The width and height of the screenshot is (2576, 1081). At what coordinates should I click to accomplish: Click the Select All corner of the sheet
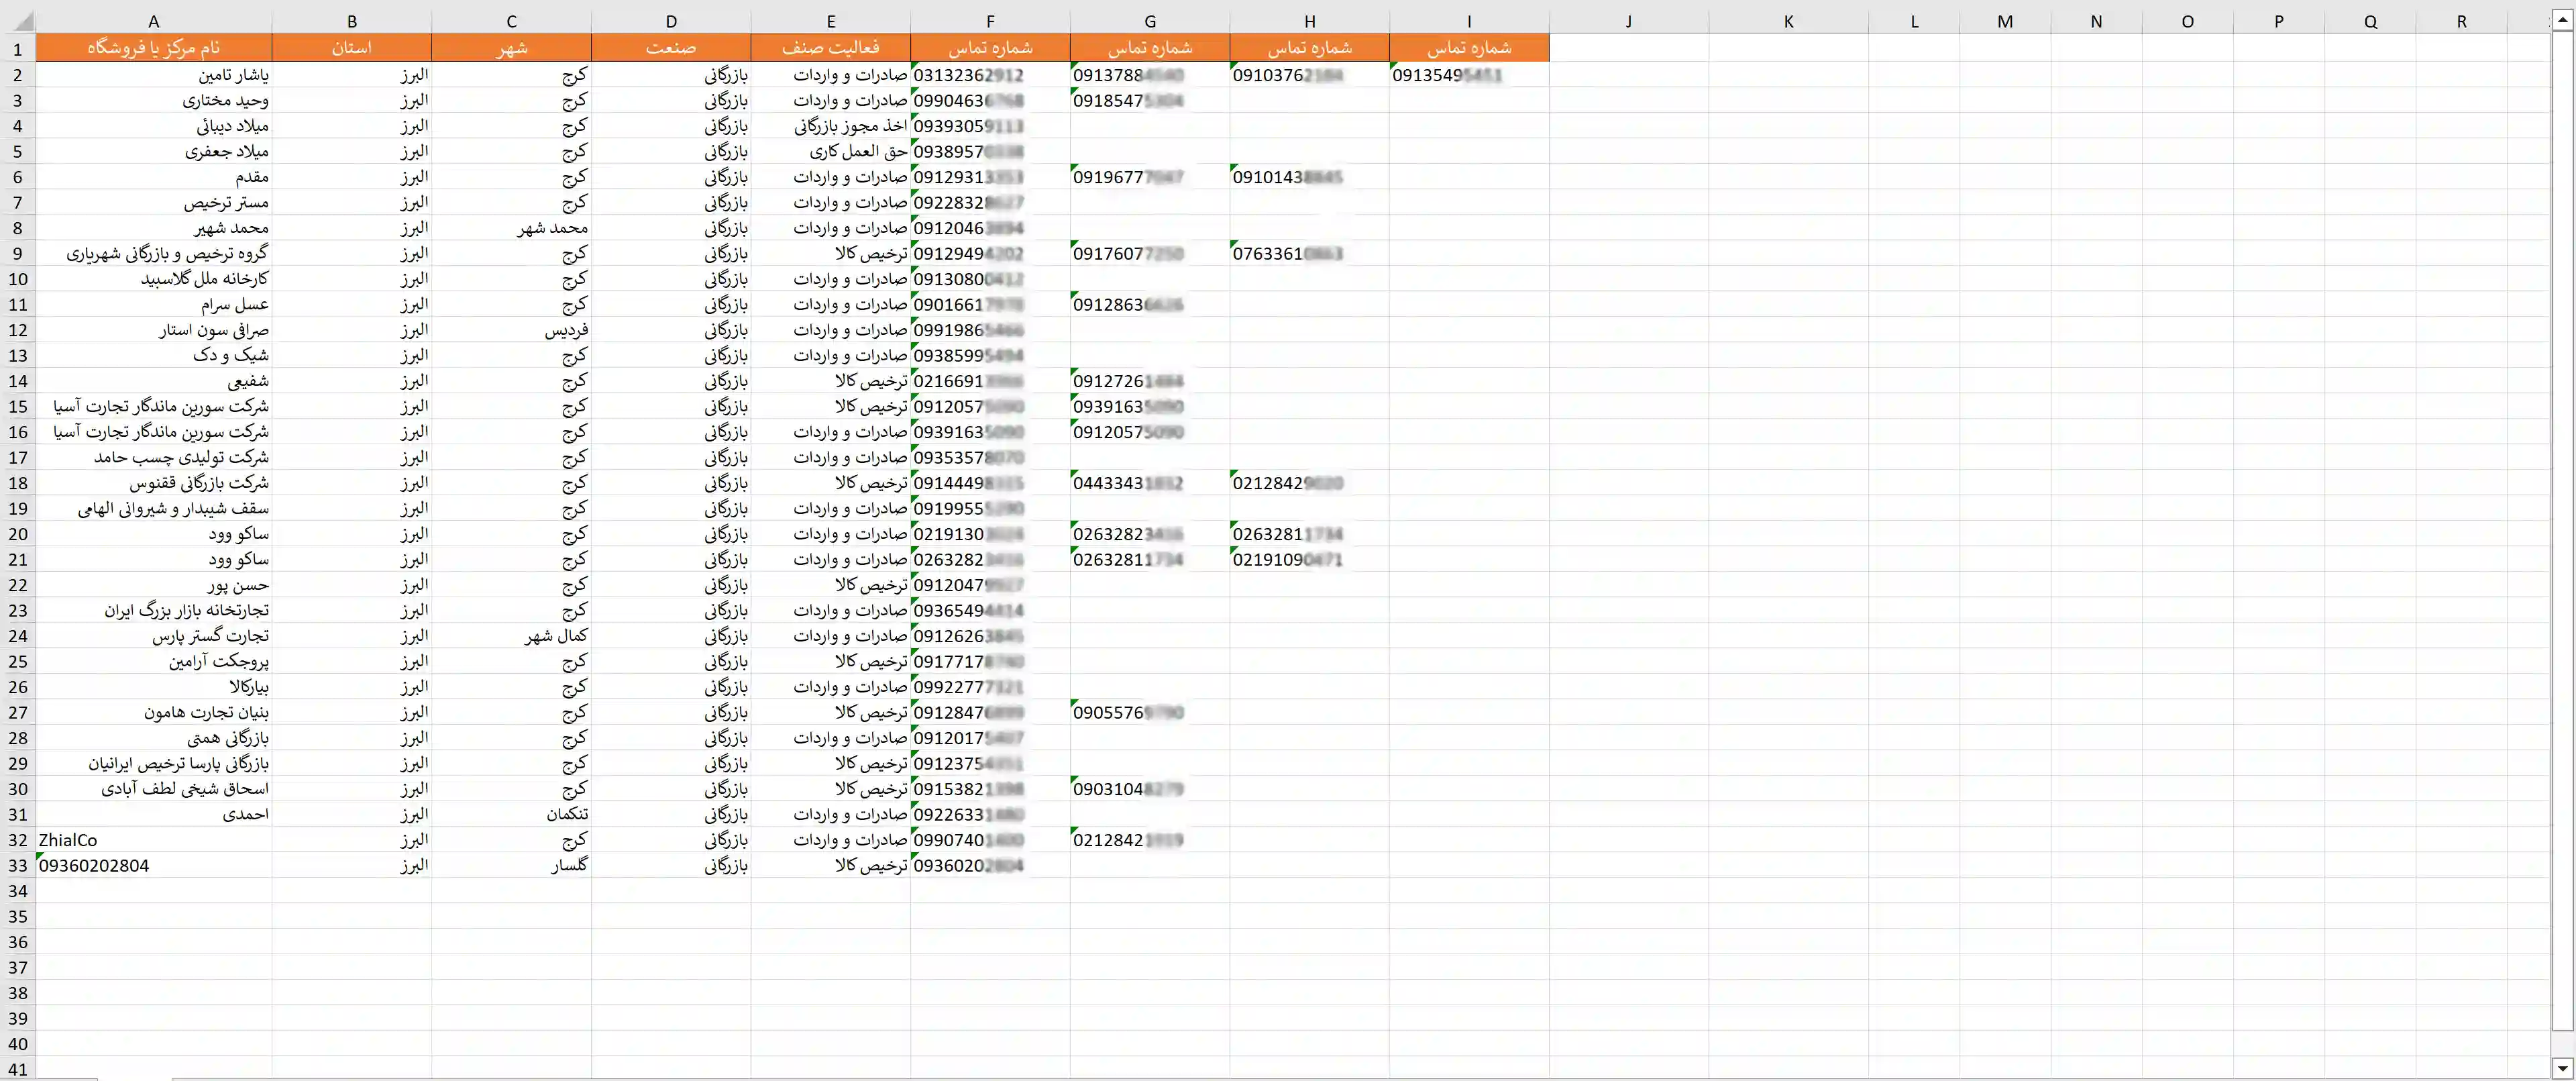click(x=18, y=21)
